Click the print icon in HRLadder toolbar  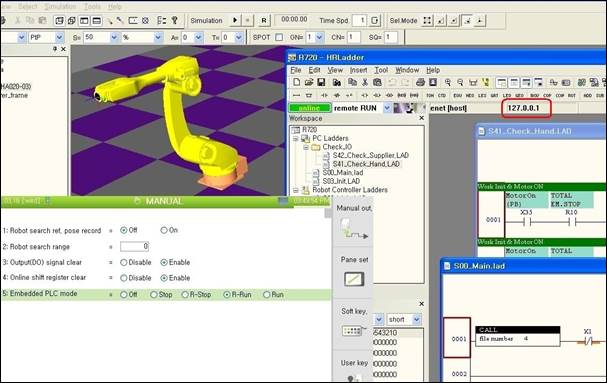420,82
